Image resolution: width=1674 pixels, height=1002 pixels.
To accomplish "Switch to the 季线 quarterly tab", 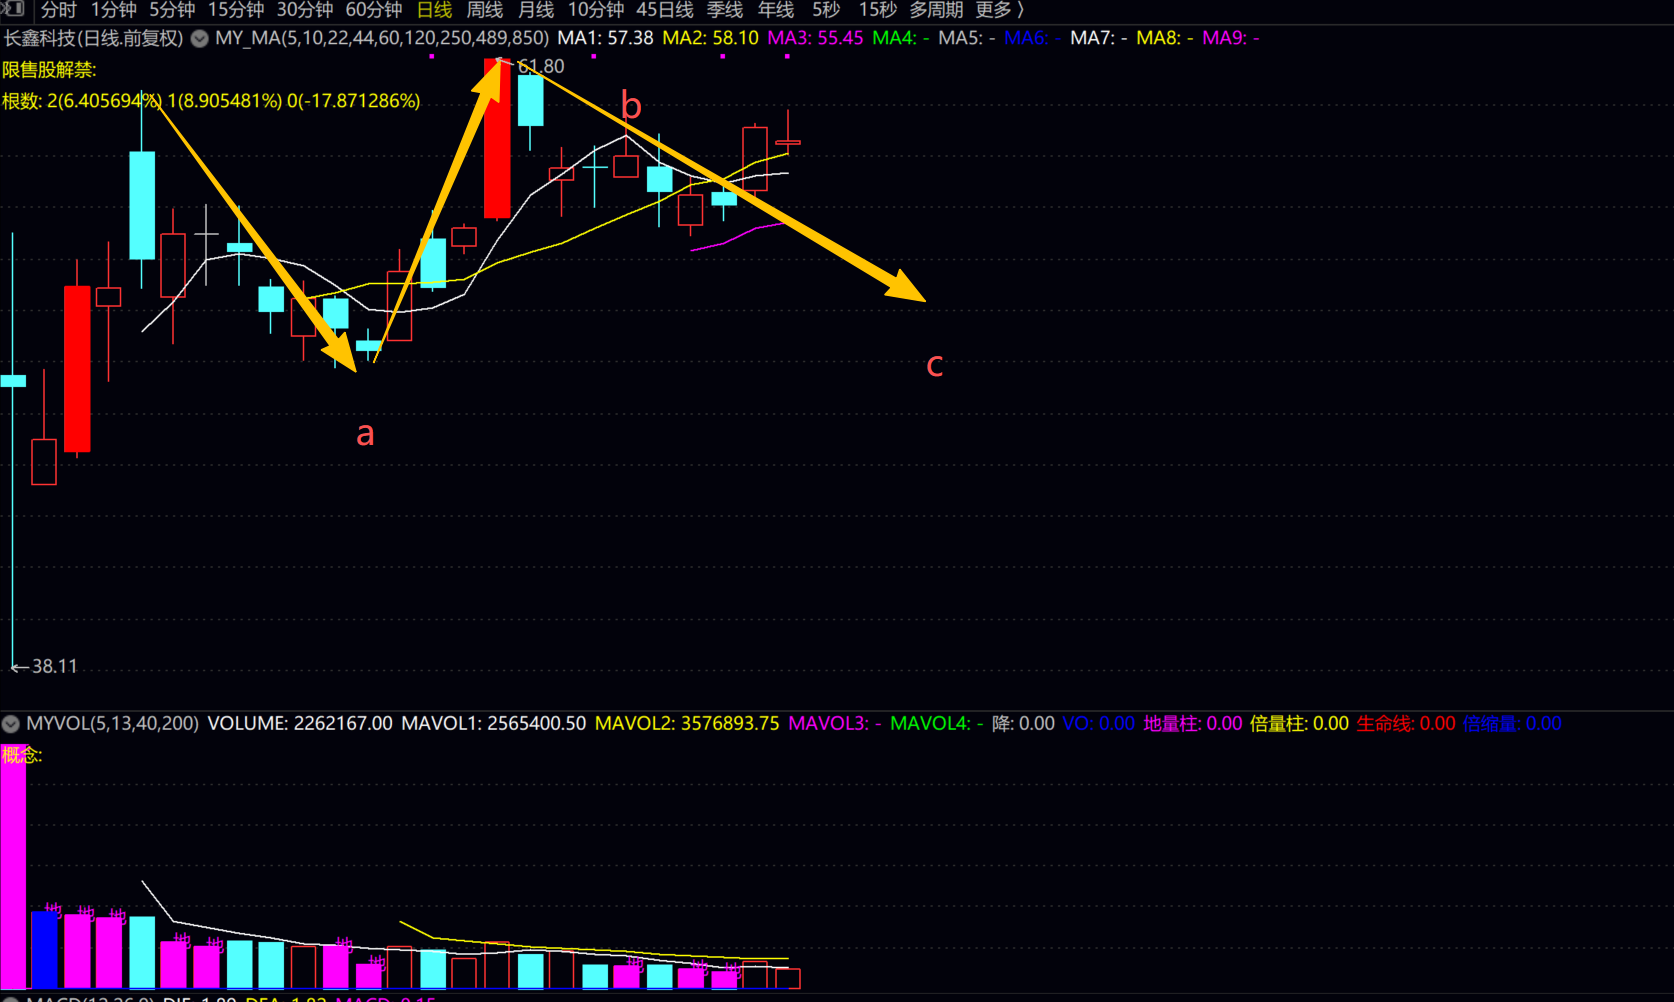I will (725, 10).
